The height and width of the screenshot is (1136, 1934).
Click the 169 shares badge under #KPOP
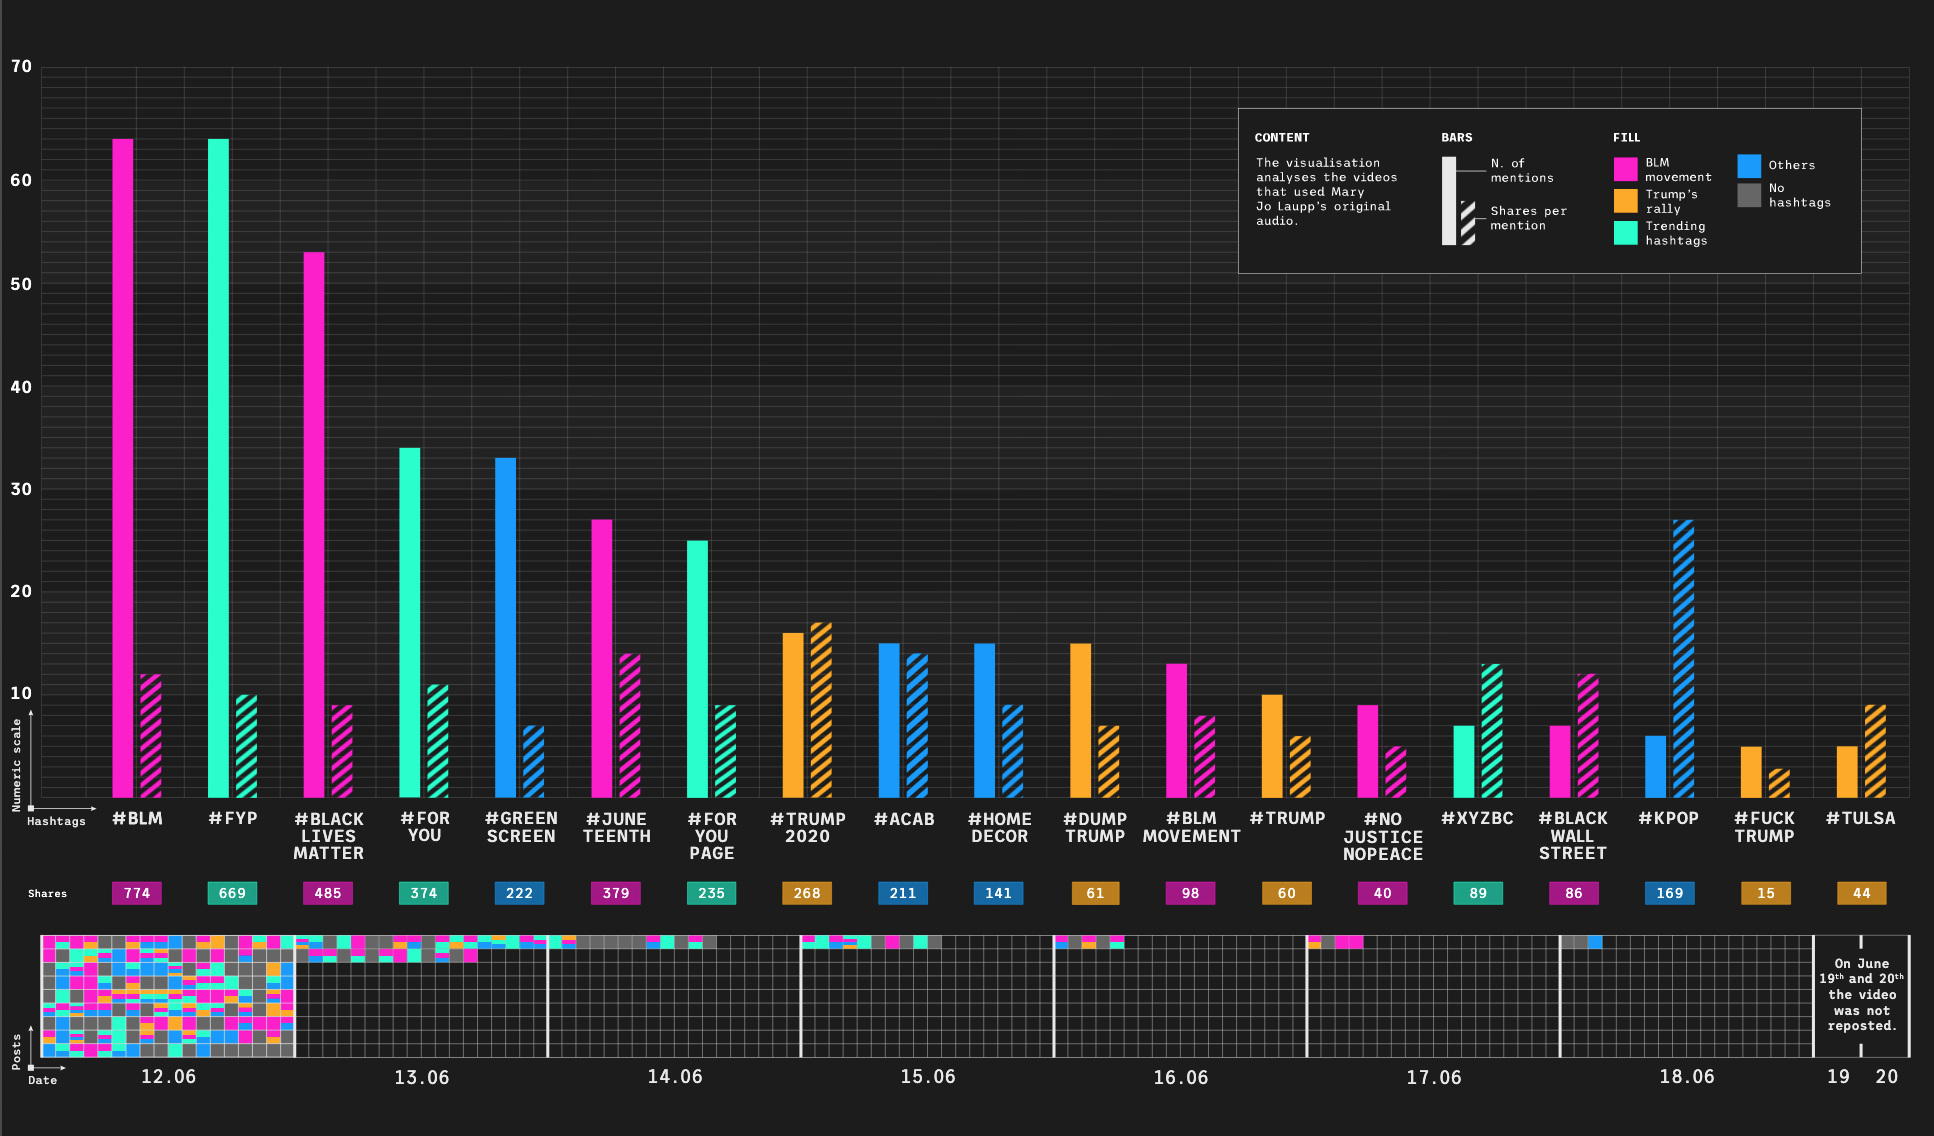pyautogui.click(x=1669, y=893)
